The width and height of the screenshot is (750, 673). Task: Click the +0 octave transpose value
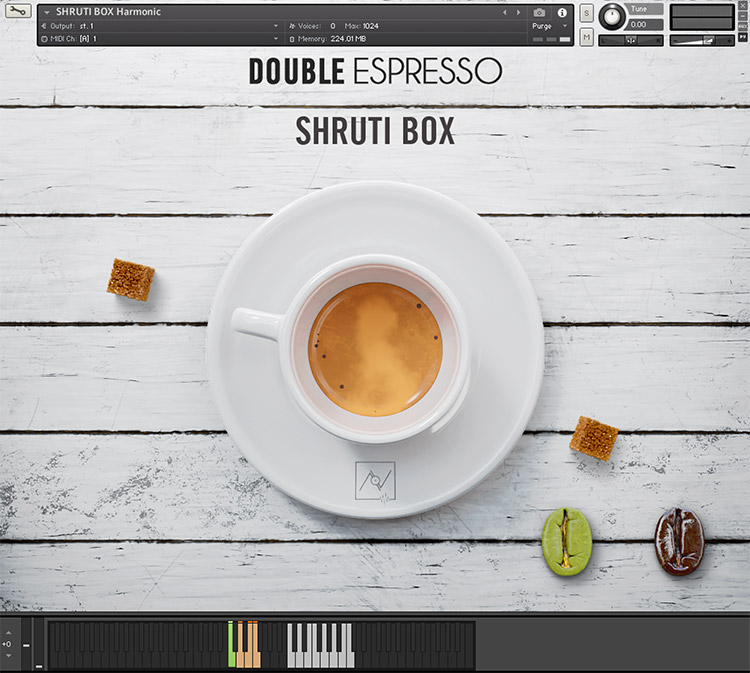[7, 644]
